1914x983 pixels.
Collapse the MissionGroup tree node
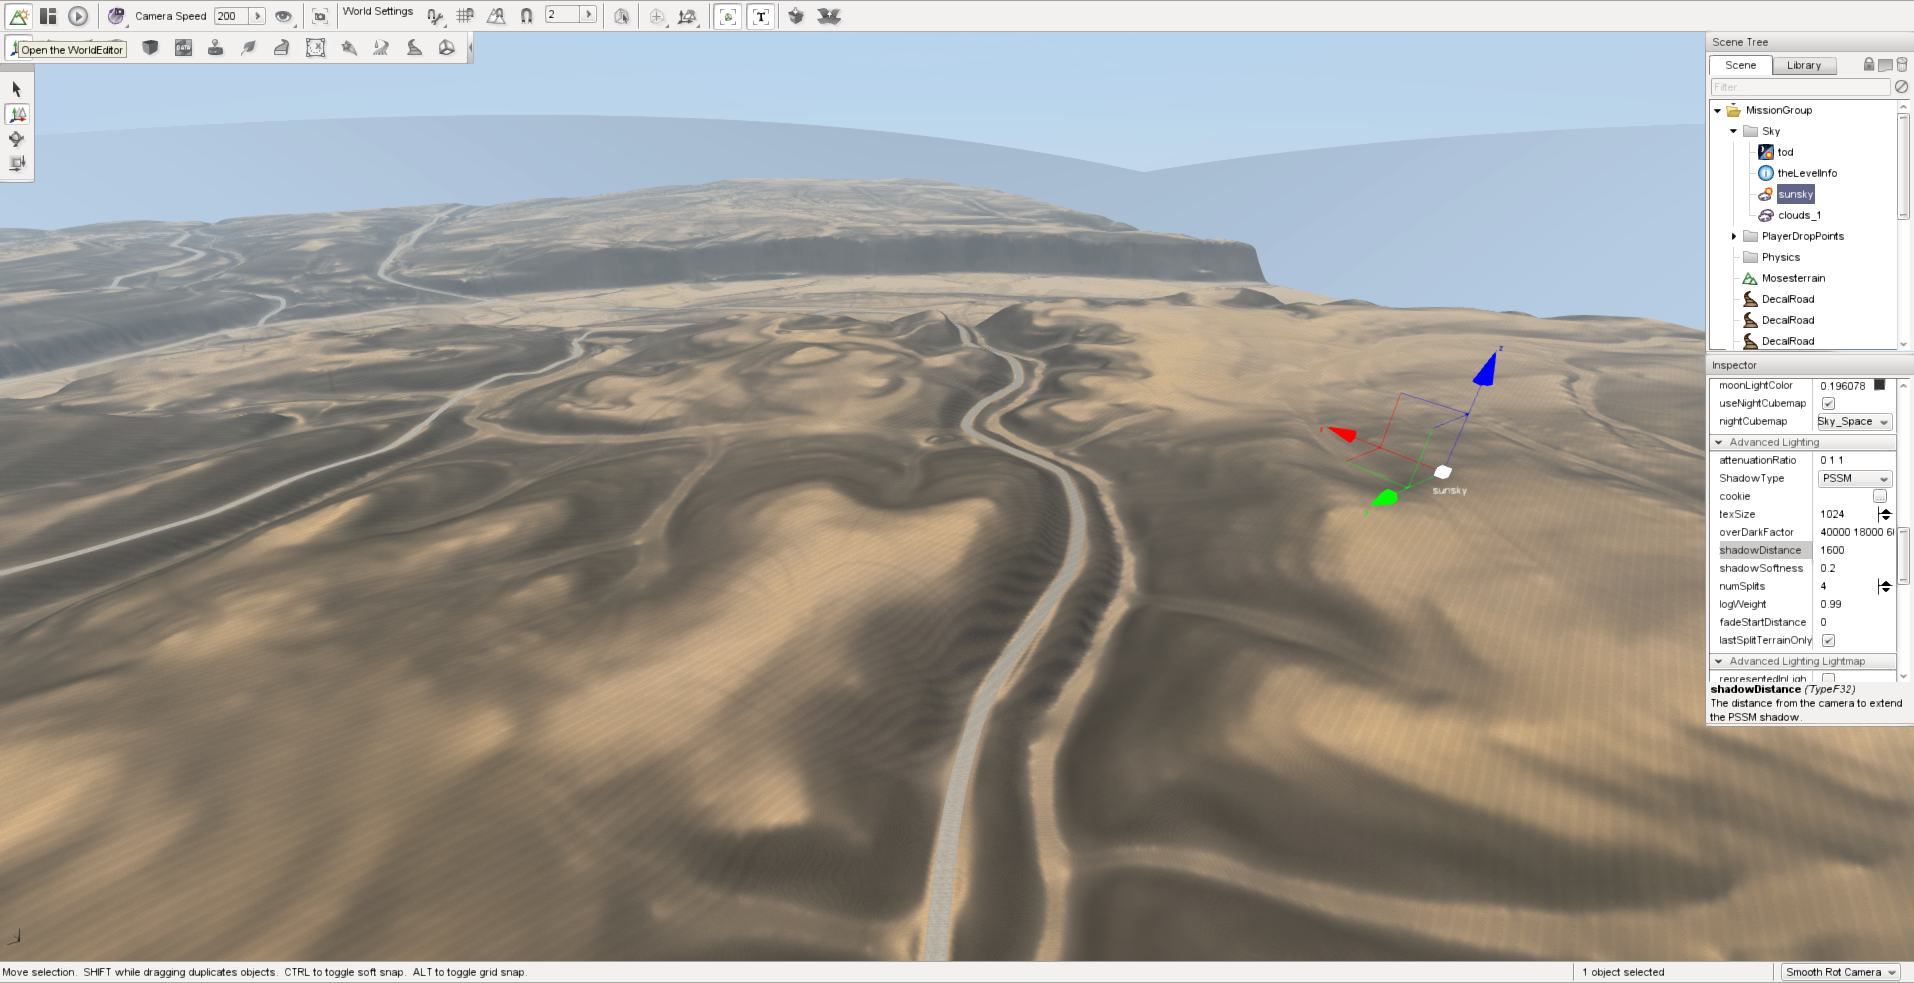point(1718,110)
